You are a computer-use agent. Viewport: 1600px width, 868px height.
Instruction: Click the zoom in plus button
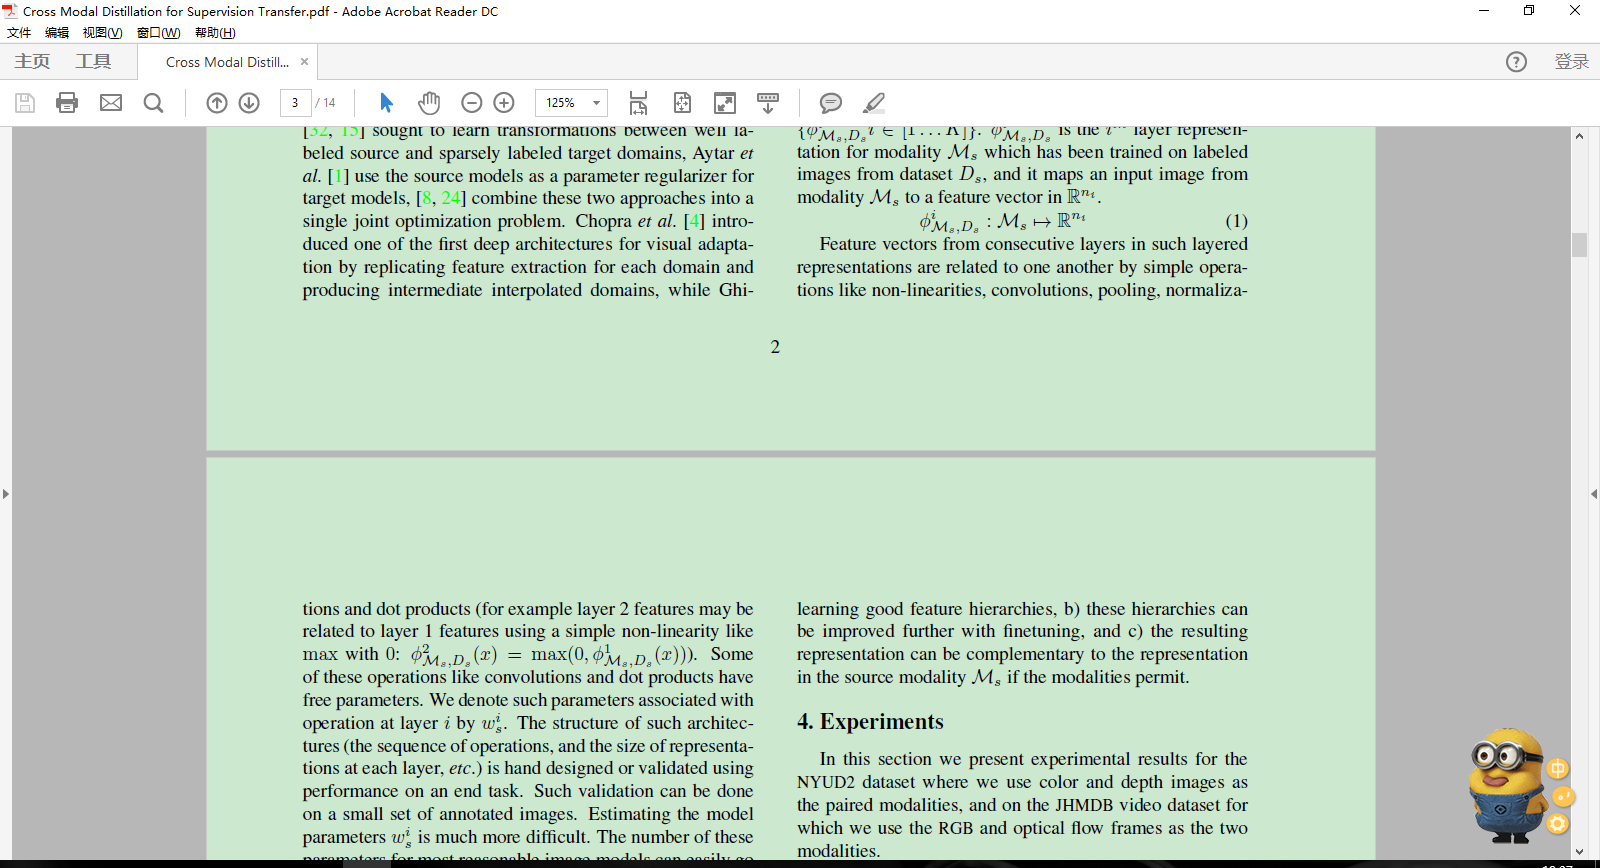click(504, 103)
